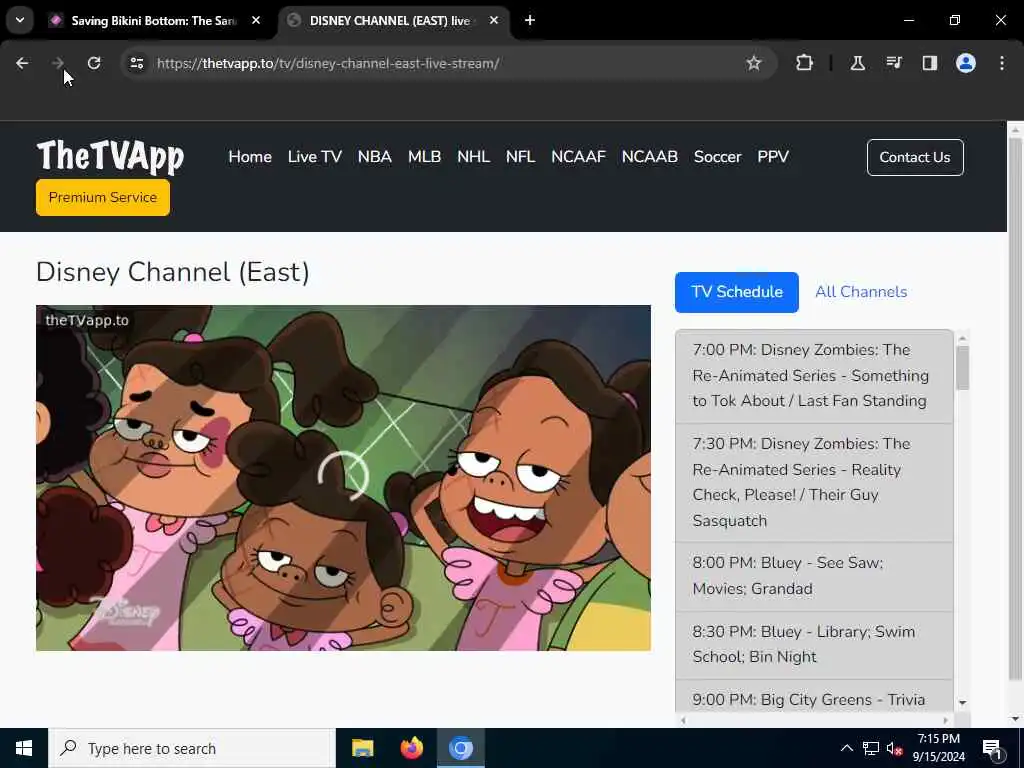Image resolution: width=1024 pixels, height=768 pixels.
Task: Show hidden system tray icons
Action: (846, 748)
